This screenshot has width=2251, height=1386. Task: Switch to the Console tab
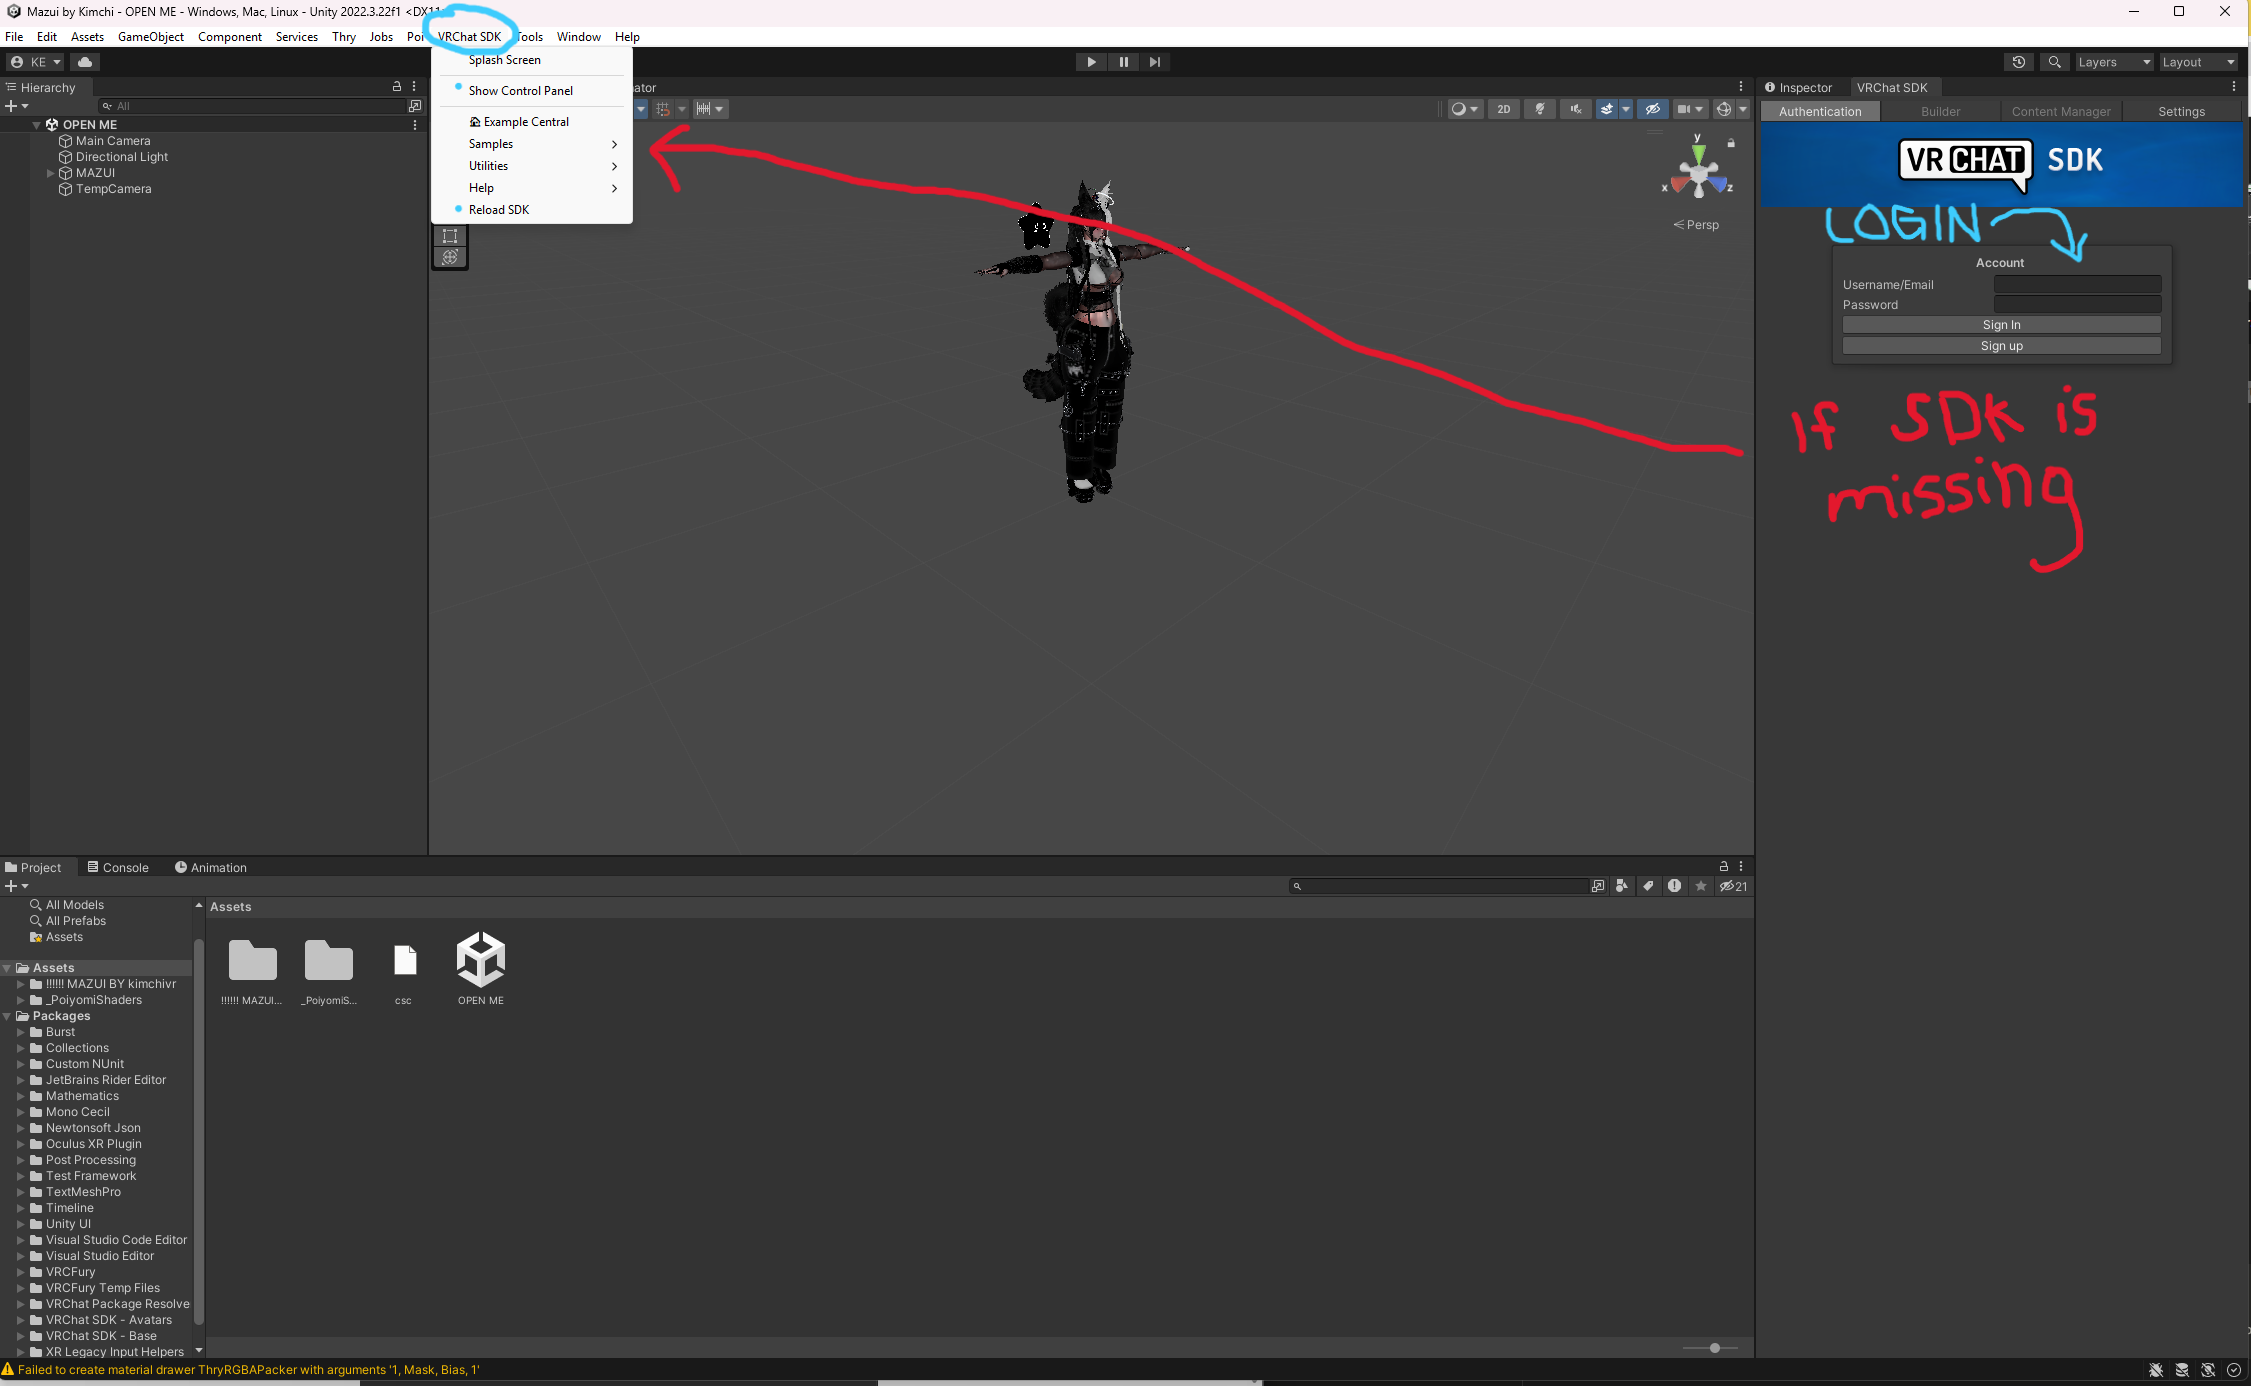118,867
